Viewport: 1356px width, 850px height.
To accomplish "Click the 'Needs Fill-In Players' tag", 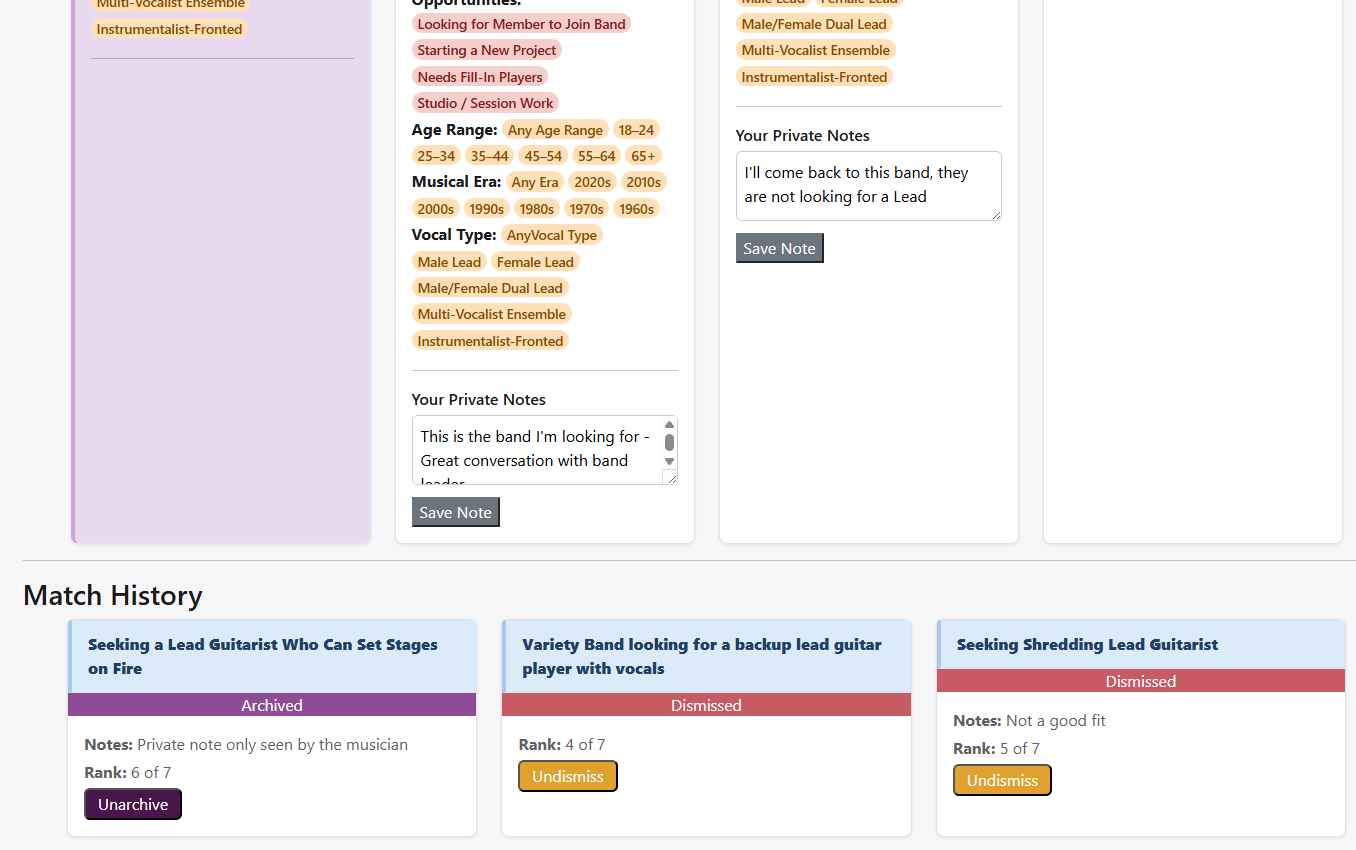I will coord(480,77).
